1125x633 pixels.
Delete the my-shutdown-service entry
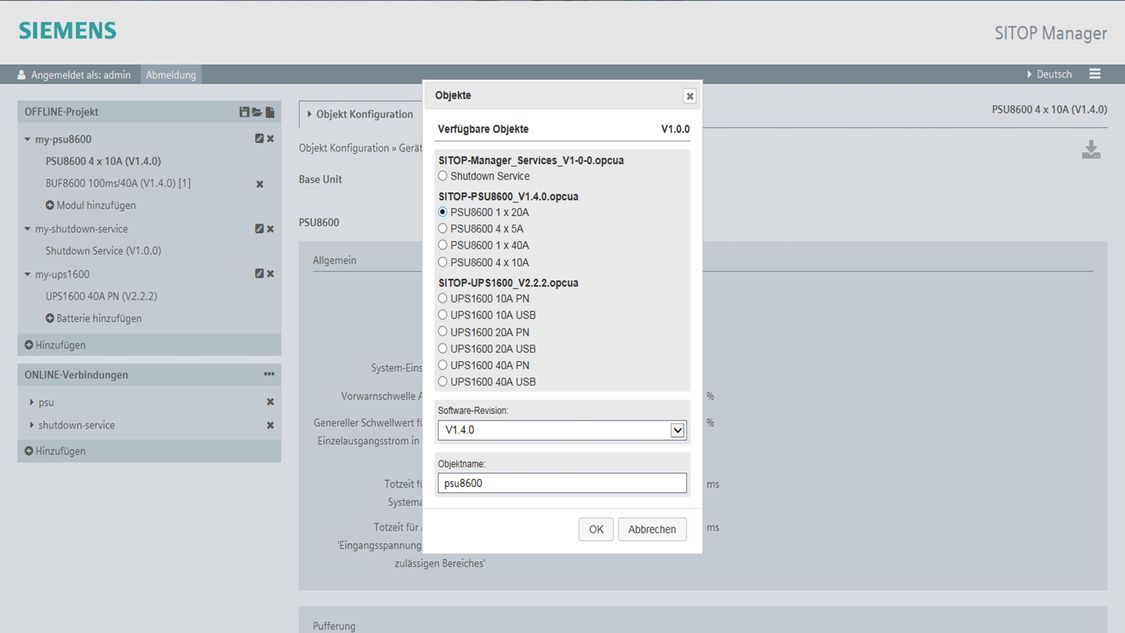pos(270,229)
